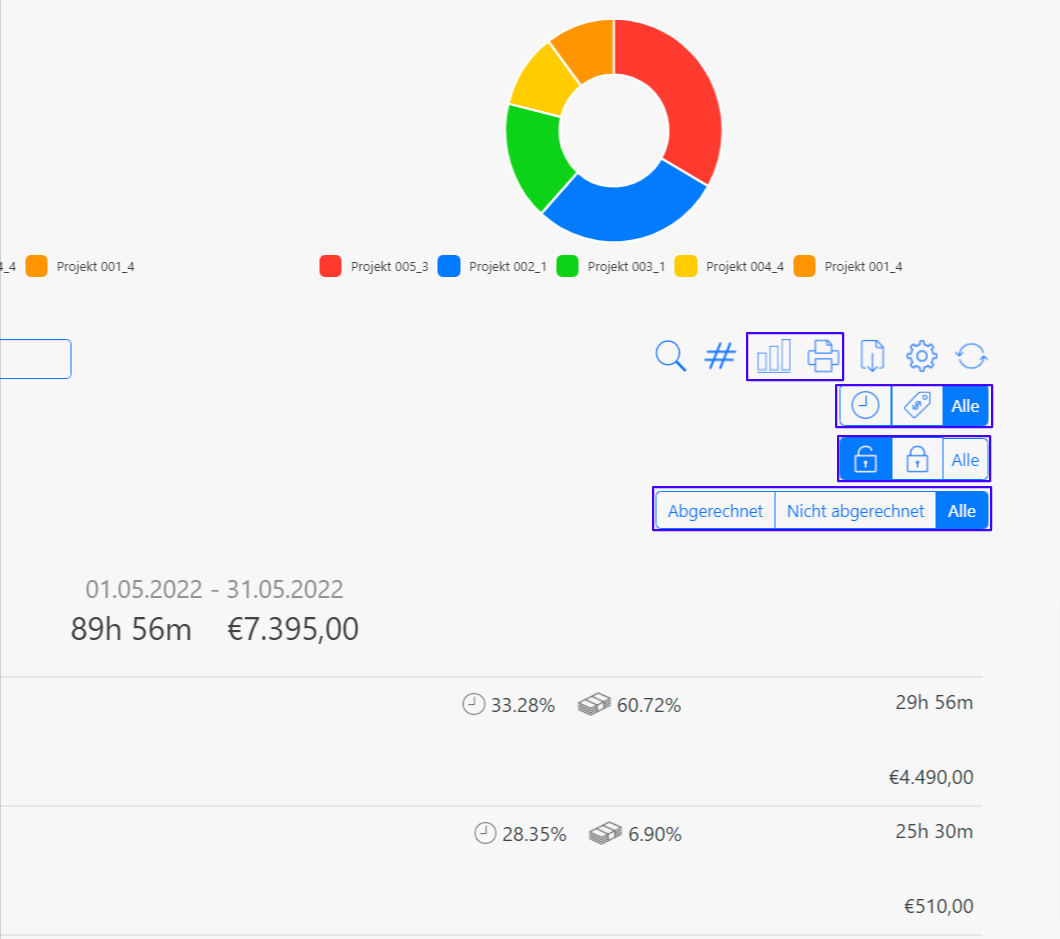Click the money stack icon beside 60.72%

point(594,704)
